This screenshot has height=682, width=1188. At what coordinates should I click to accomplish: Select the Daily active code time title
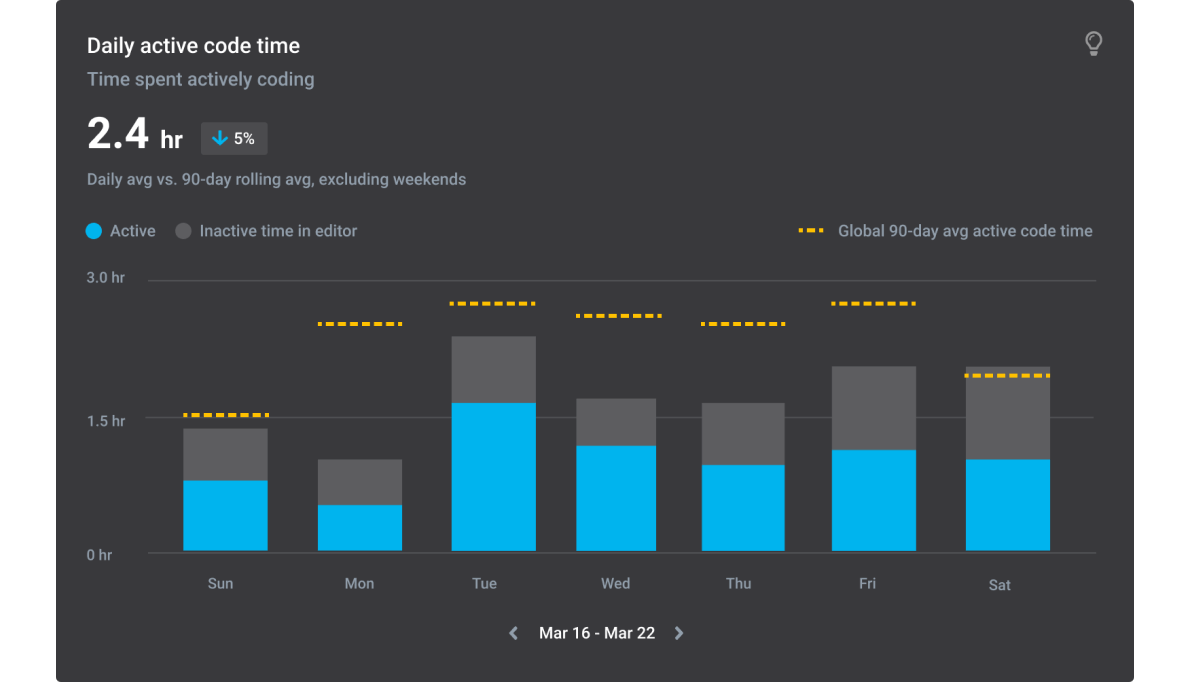[x=193, y=45]
